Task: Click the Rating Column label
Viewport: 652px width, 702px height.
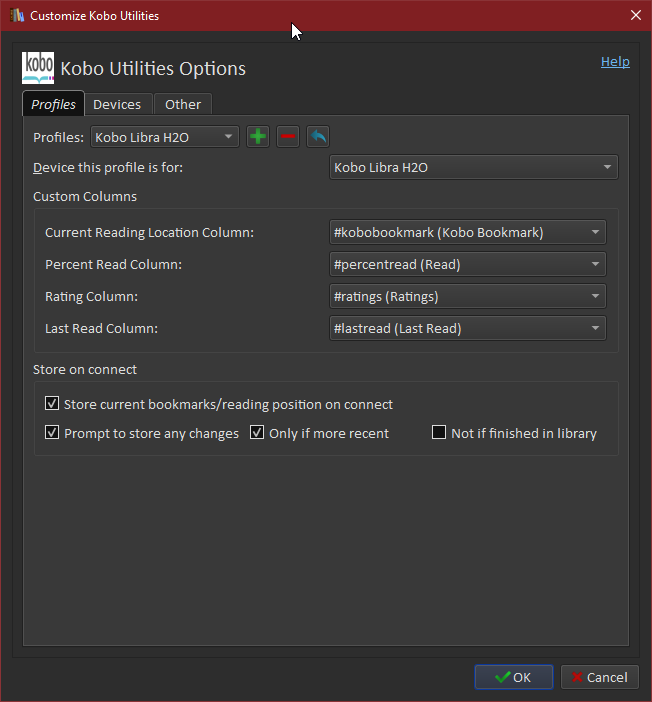Action: [92, 296]
